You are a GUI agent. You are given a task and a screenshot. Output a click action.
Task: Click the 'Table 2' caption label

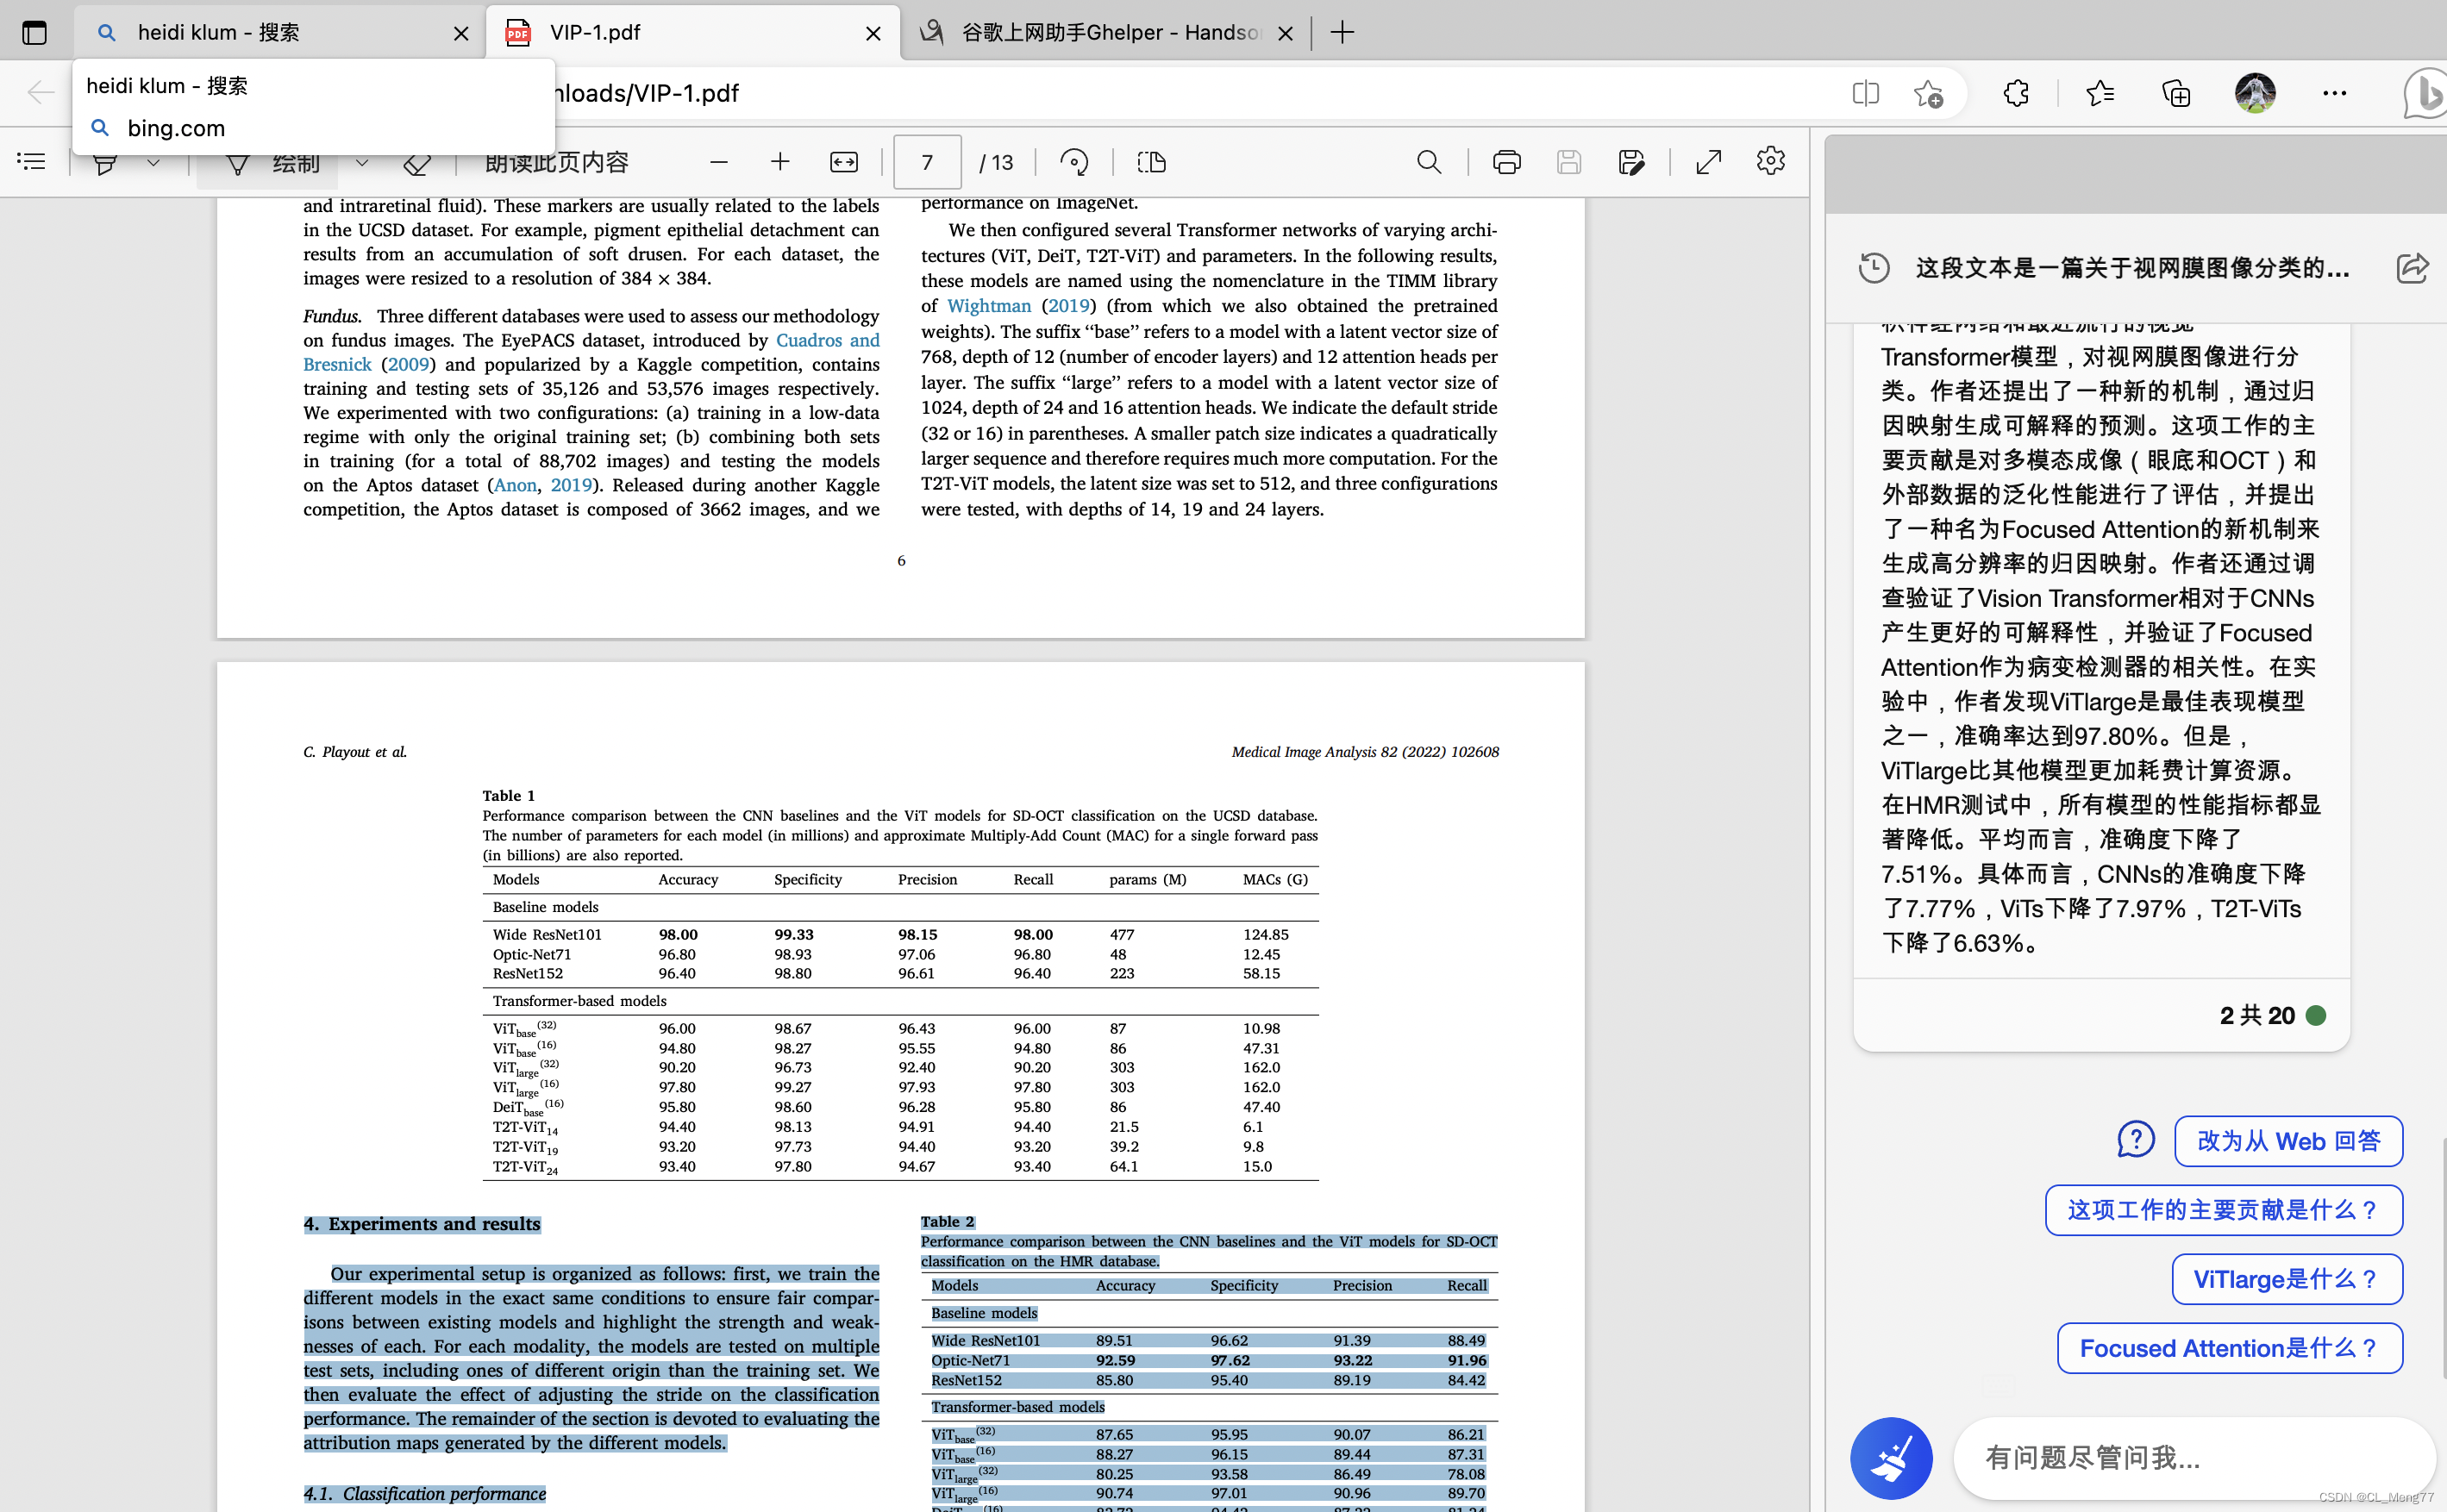pyautogui.click(x=947, y=1222)
